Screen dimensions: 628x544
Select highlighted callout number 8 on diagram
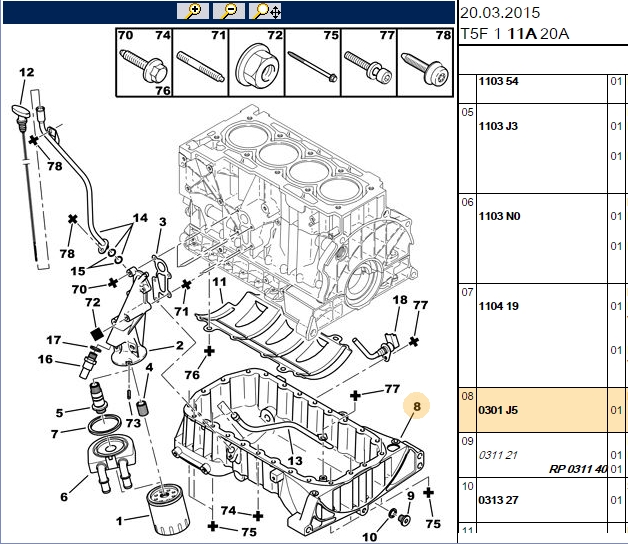point(417,406)
